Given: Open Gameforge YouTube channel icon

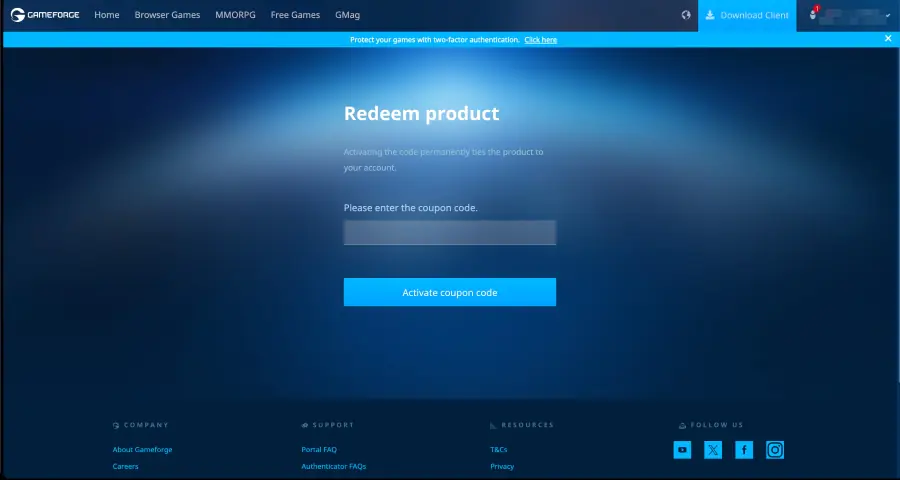Looking at the screenshot, I should point(682,450).
